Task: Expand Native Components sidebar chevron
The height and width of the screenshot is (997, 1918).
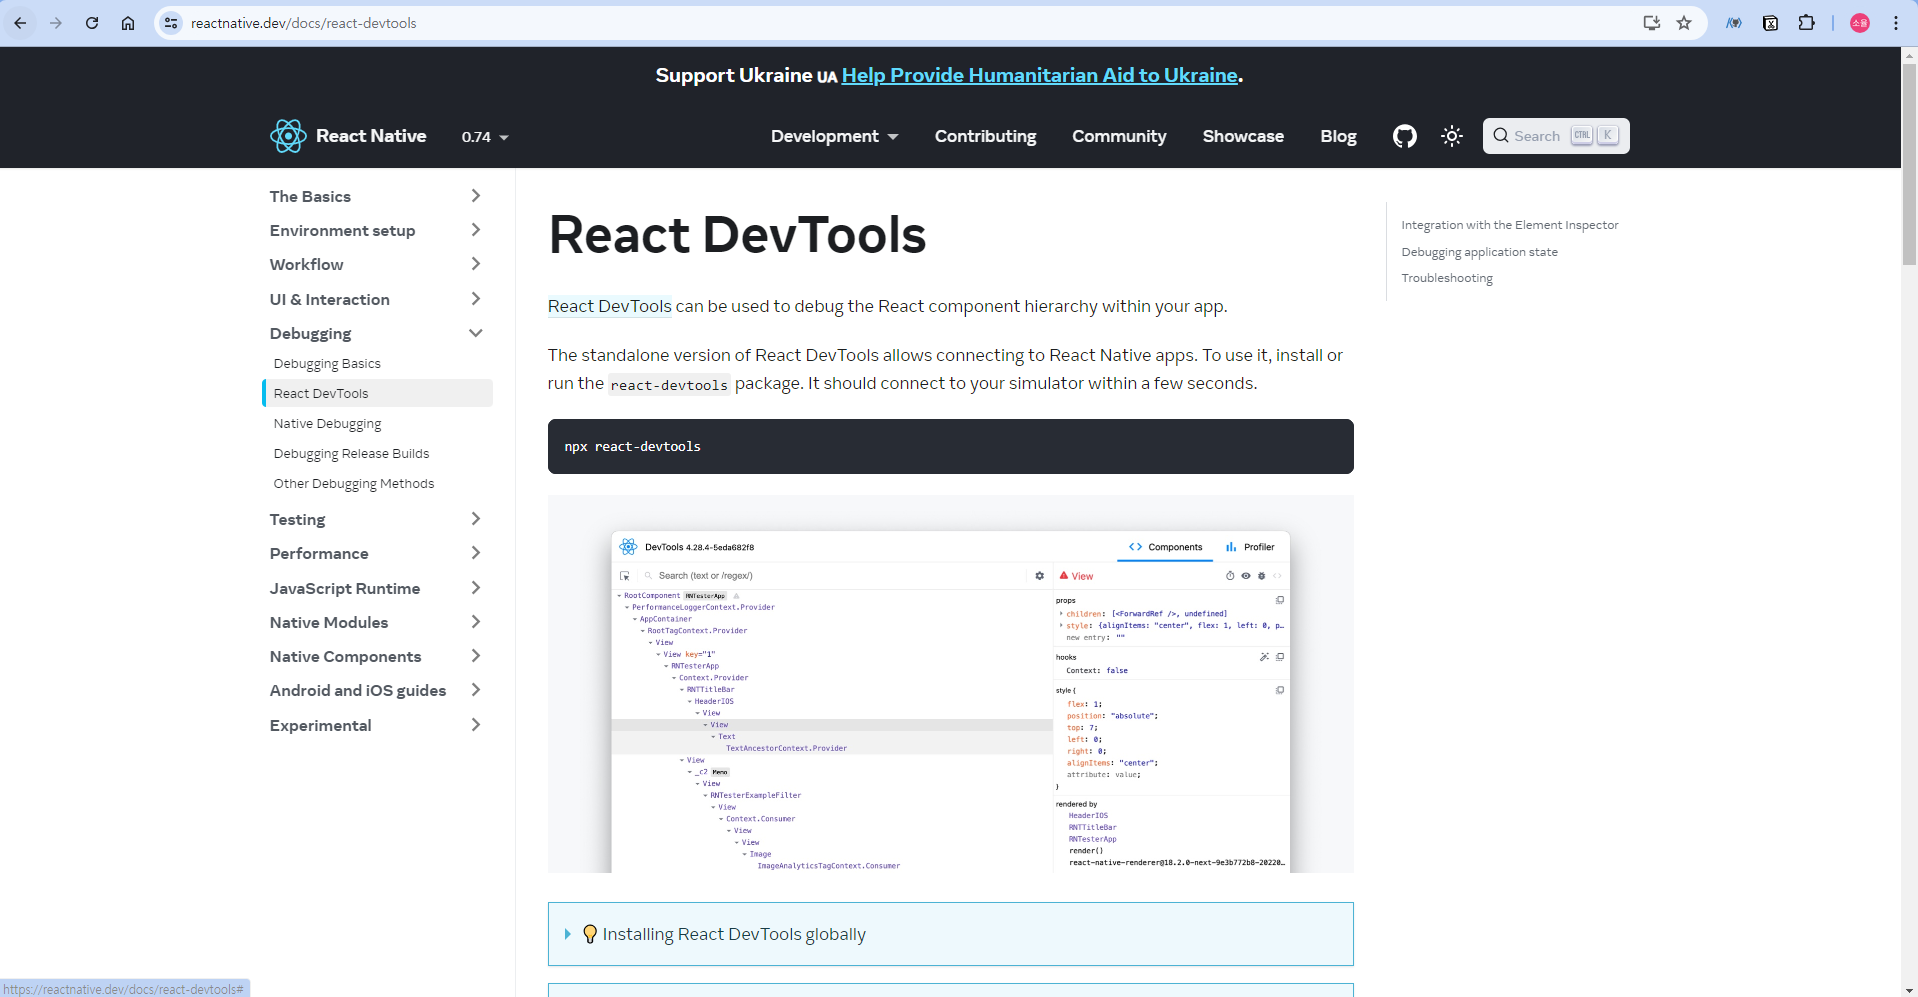Action: pyautogui.click(x=476, y=656)
